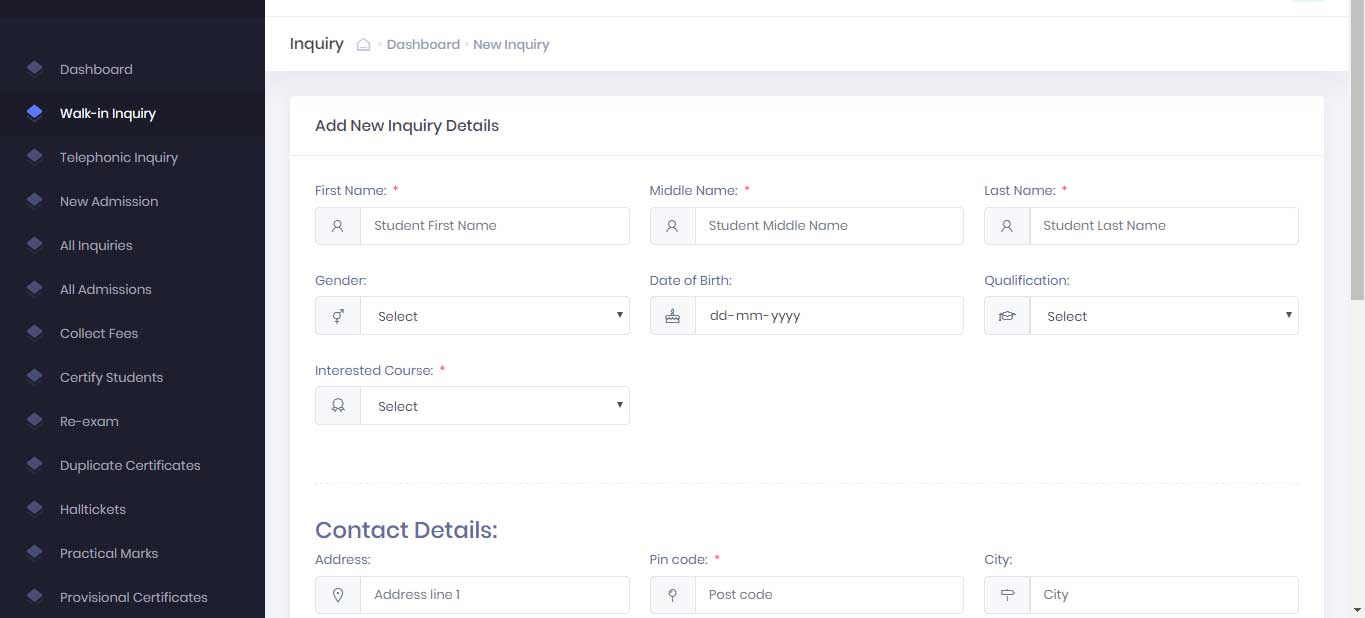Click the diamond icon beside Dashboard

(x=35, y=69)
